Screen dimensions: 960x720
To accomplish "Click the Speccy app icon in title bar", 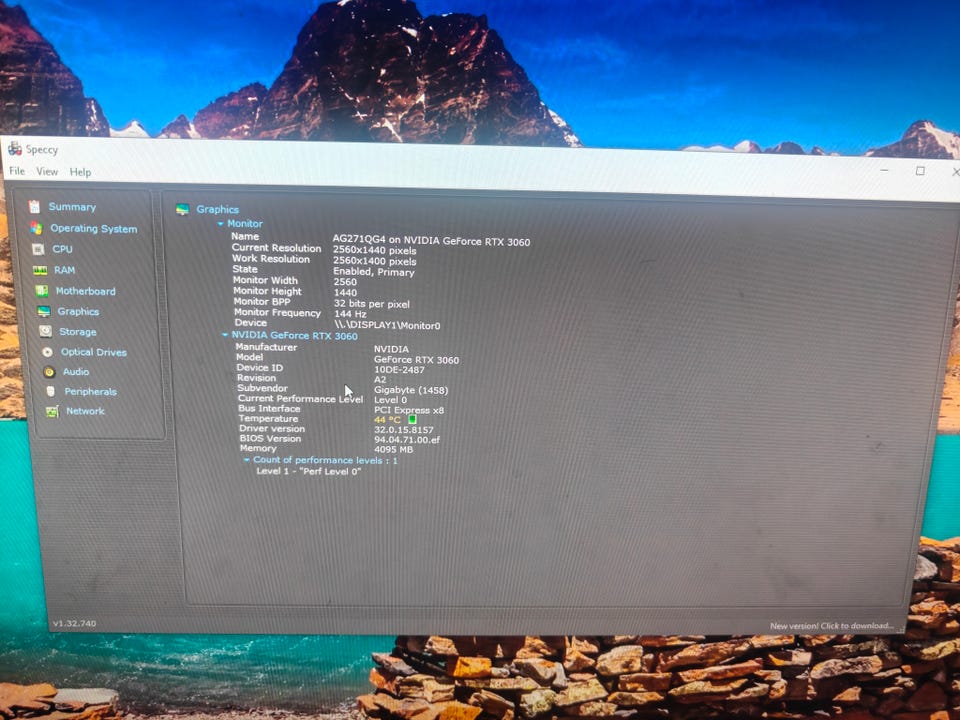I will [x=15, y=148].
